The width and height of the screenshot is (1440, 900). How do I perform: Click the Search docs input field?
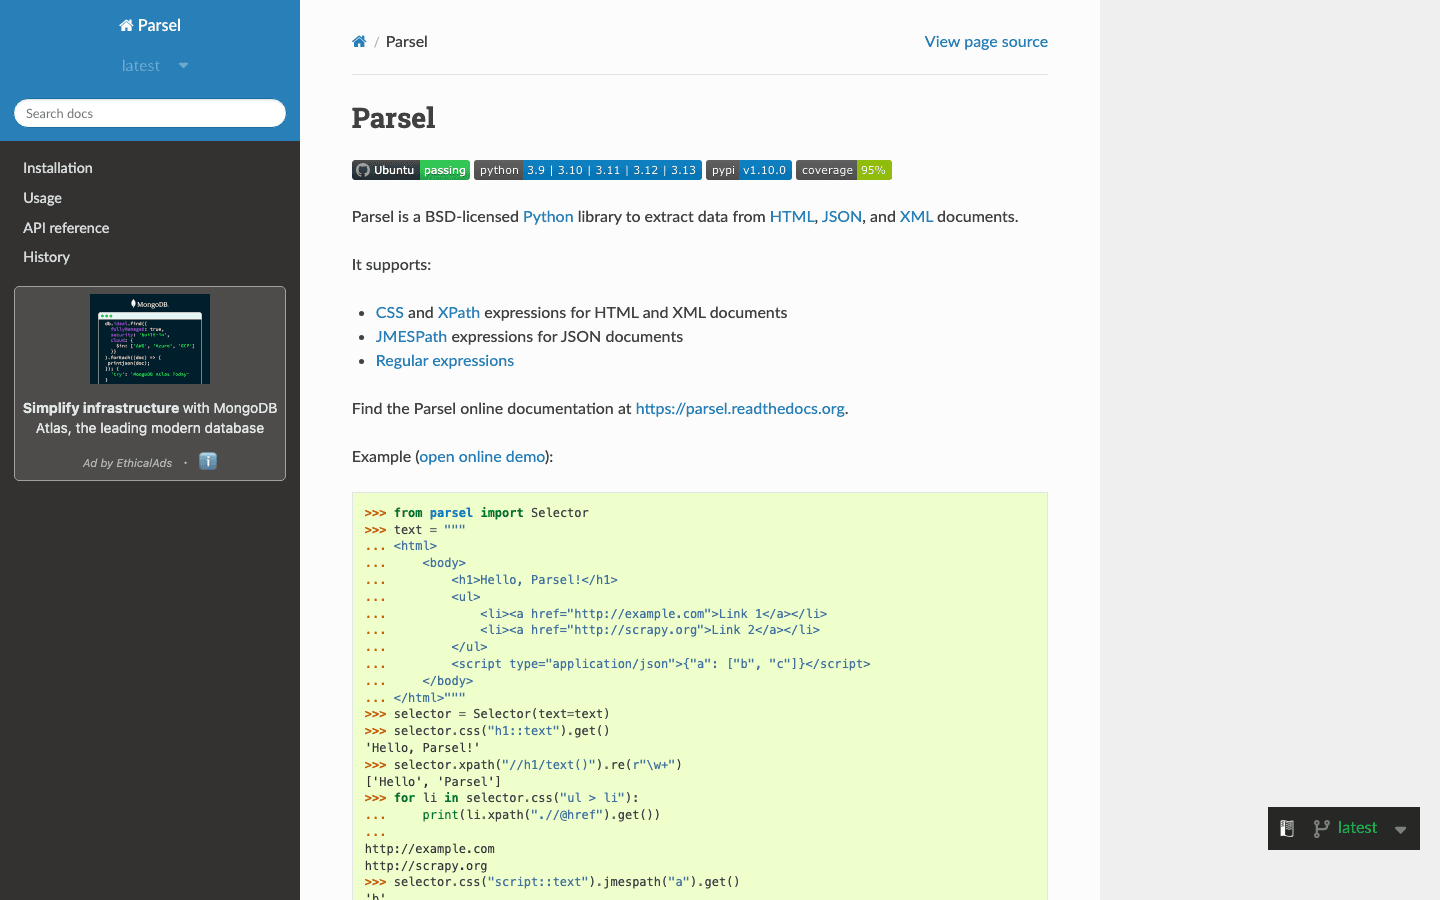[149, 113]
